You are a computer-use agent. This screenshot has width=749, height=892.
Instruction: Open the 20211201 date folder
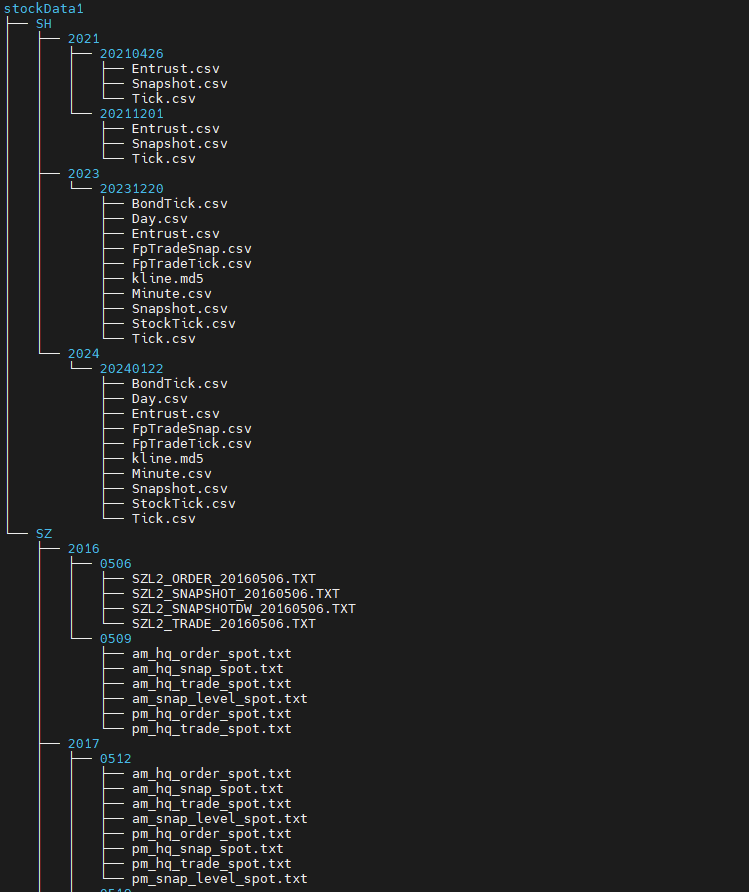[131, 114]
